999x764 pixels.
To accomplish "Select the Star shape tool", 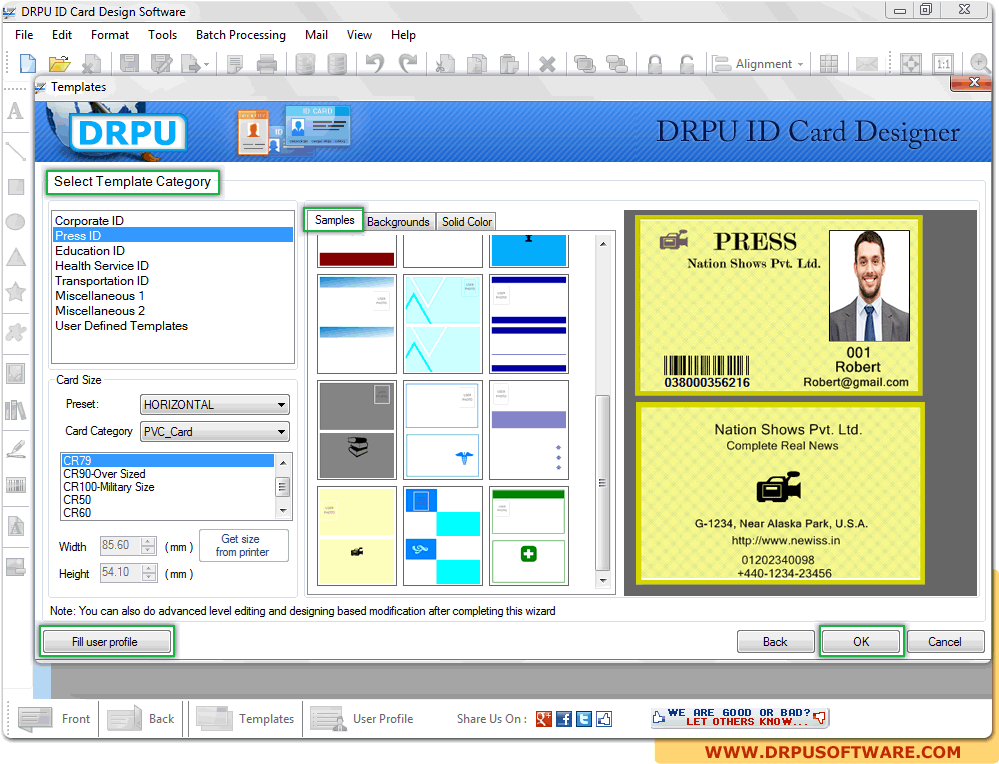I will point(15,292).
